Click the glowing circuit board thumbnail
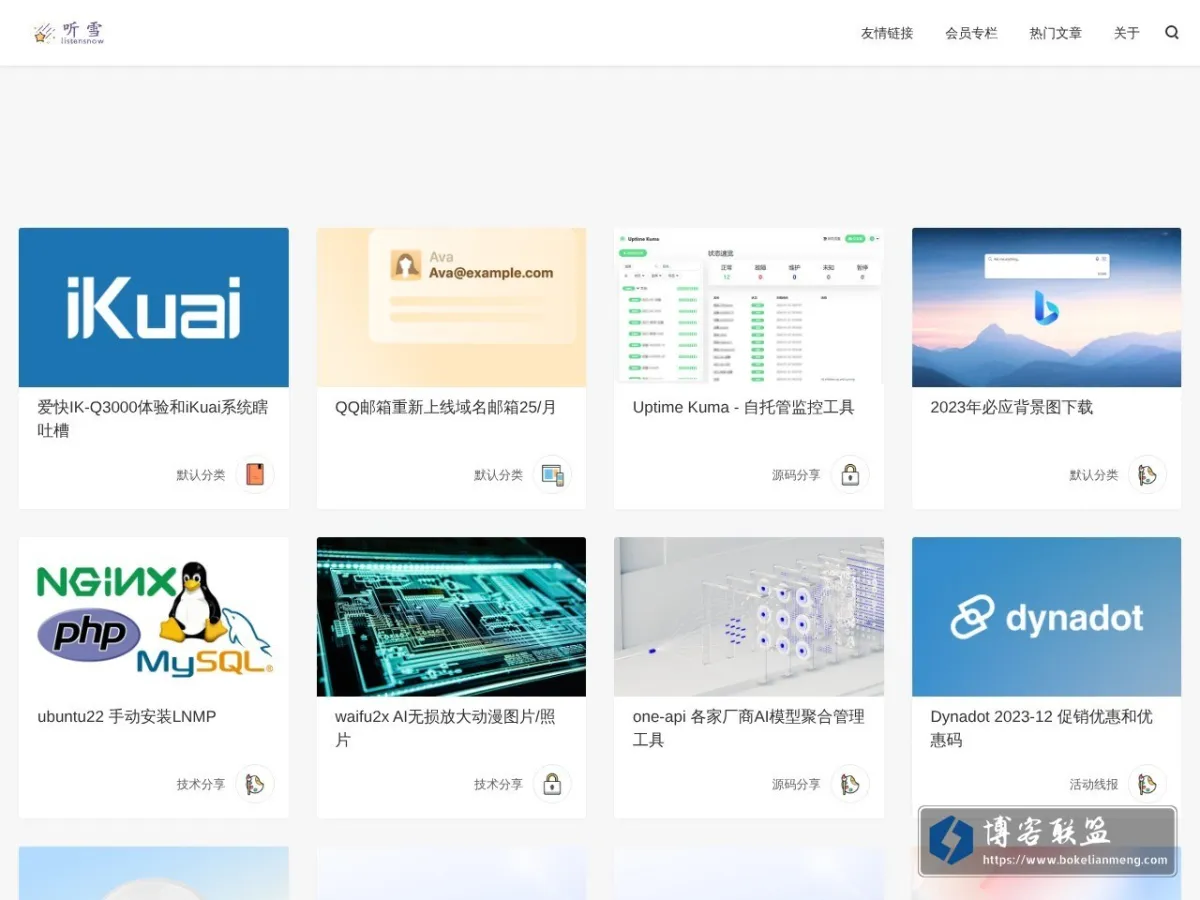1200x900 pixels. pyautogui.click(x=451, y=617)
